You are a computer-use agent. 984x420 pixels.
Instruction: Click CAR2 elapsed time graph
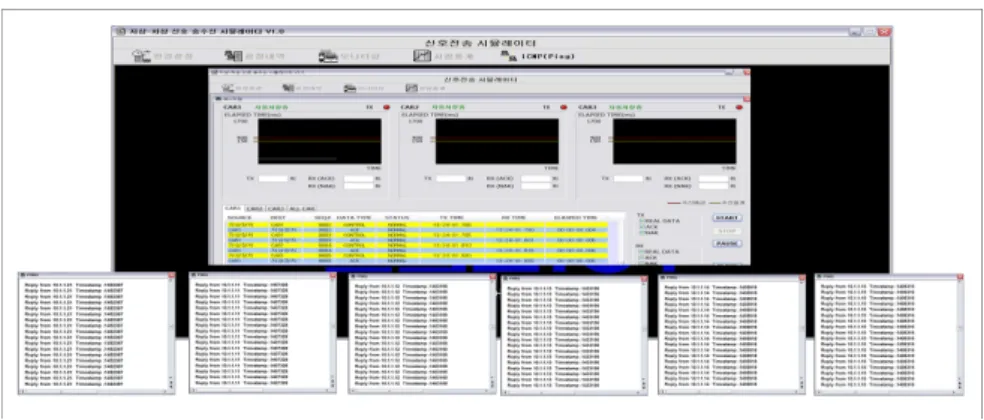[497, 141]
